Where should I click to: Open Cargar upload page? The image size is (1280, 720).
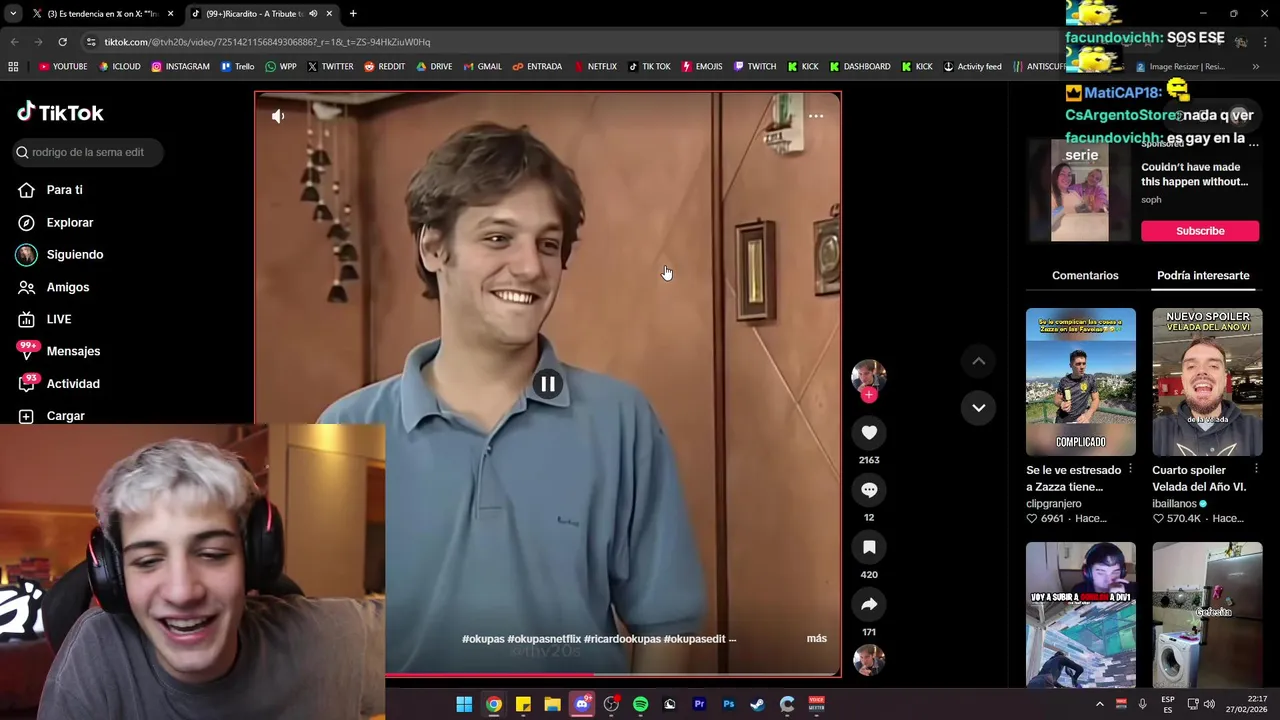pyautogui.click(x=65, y=416)
